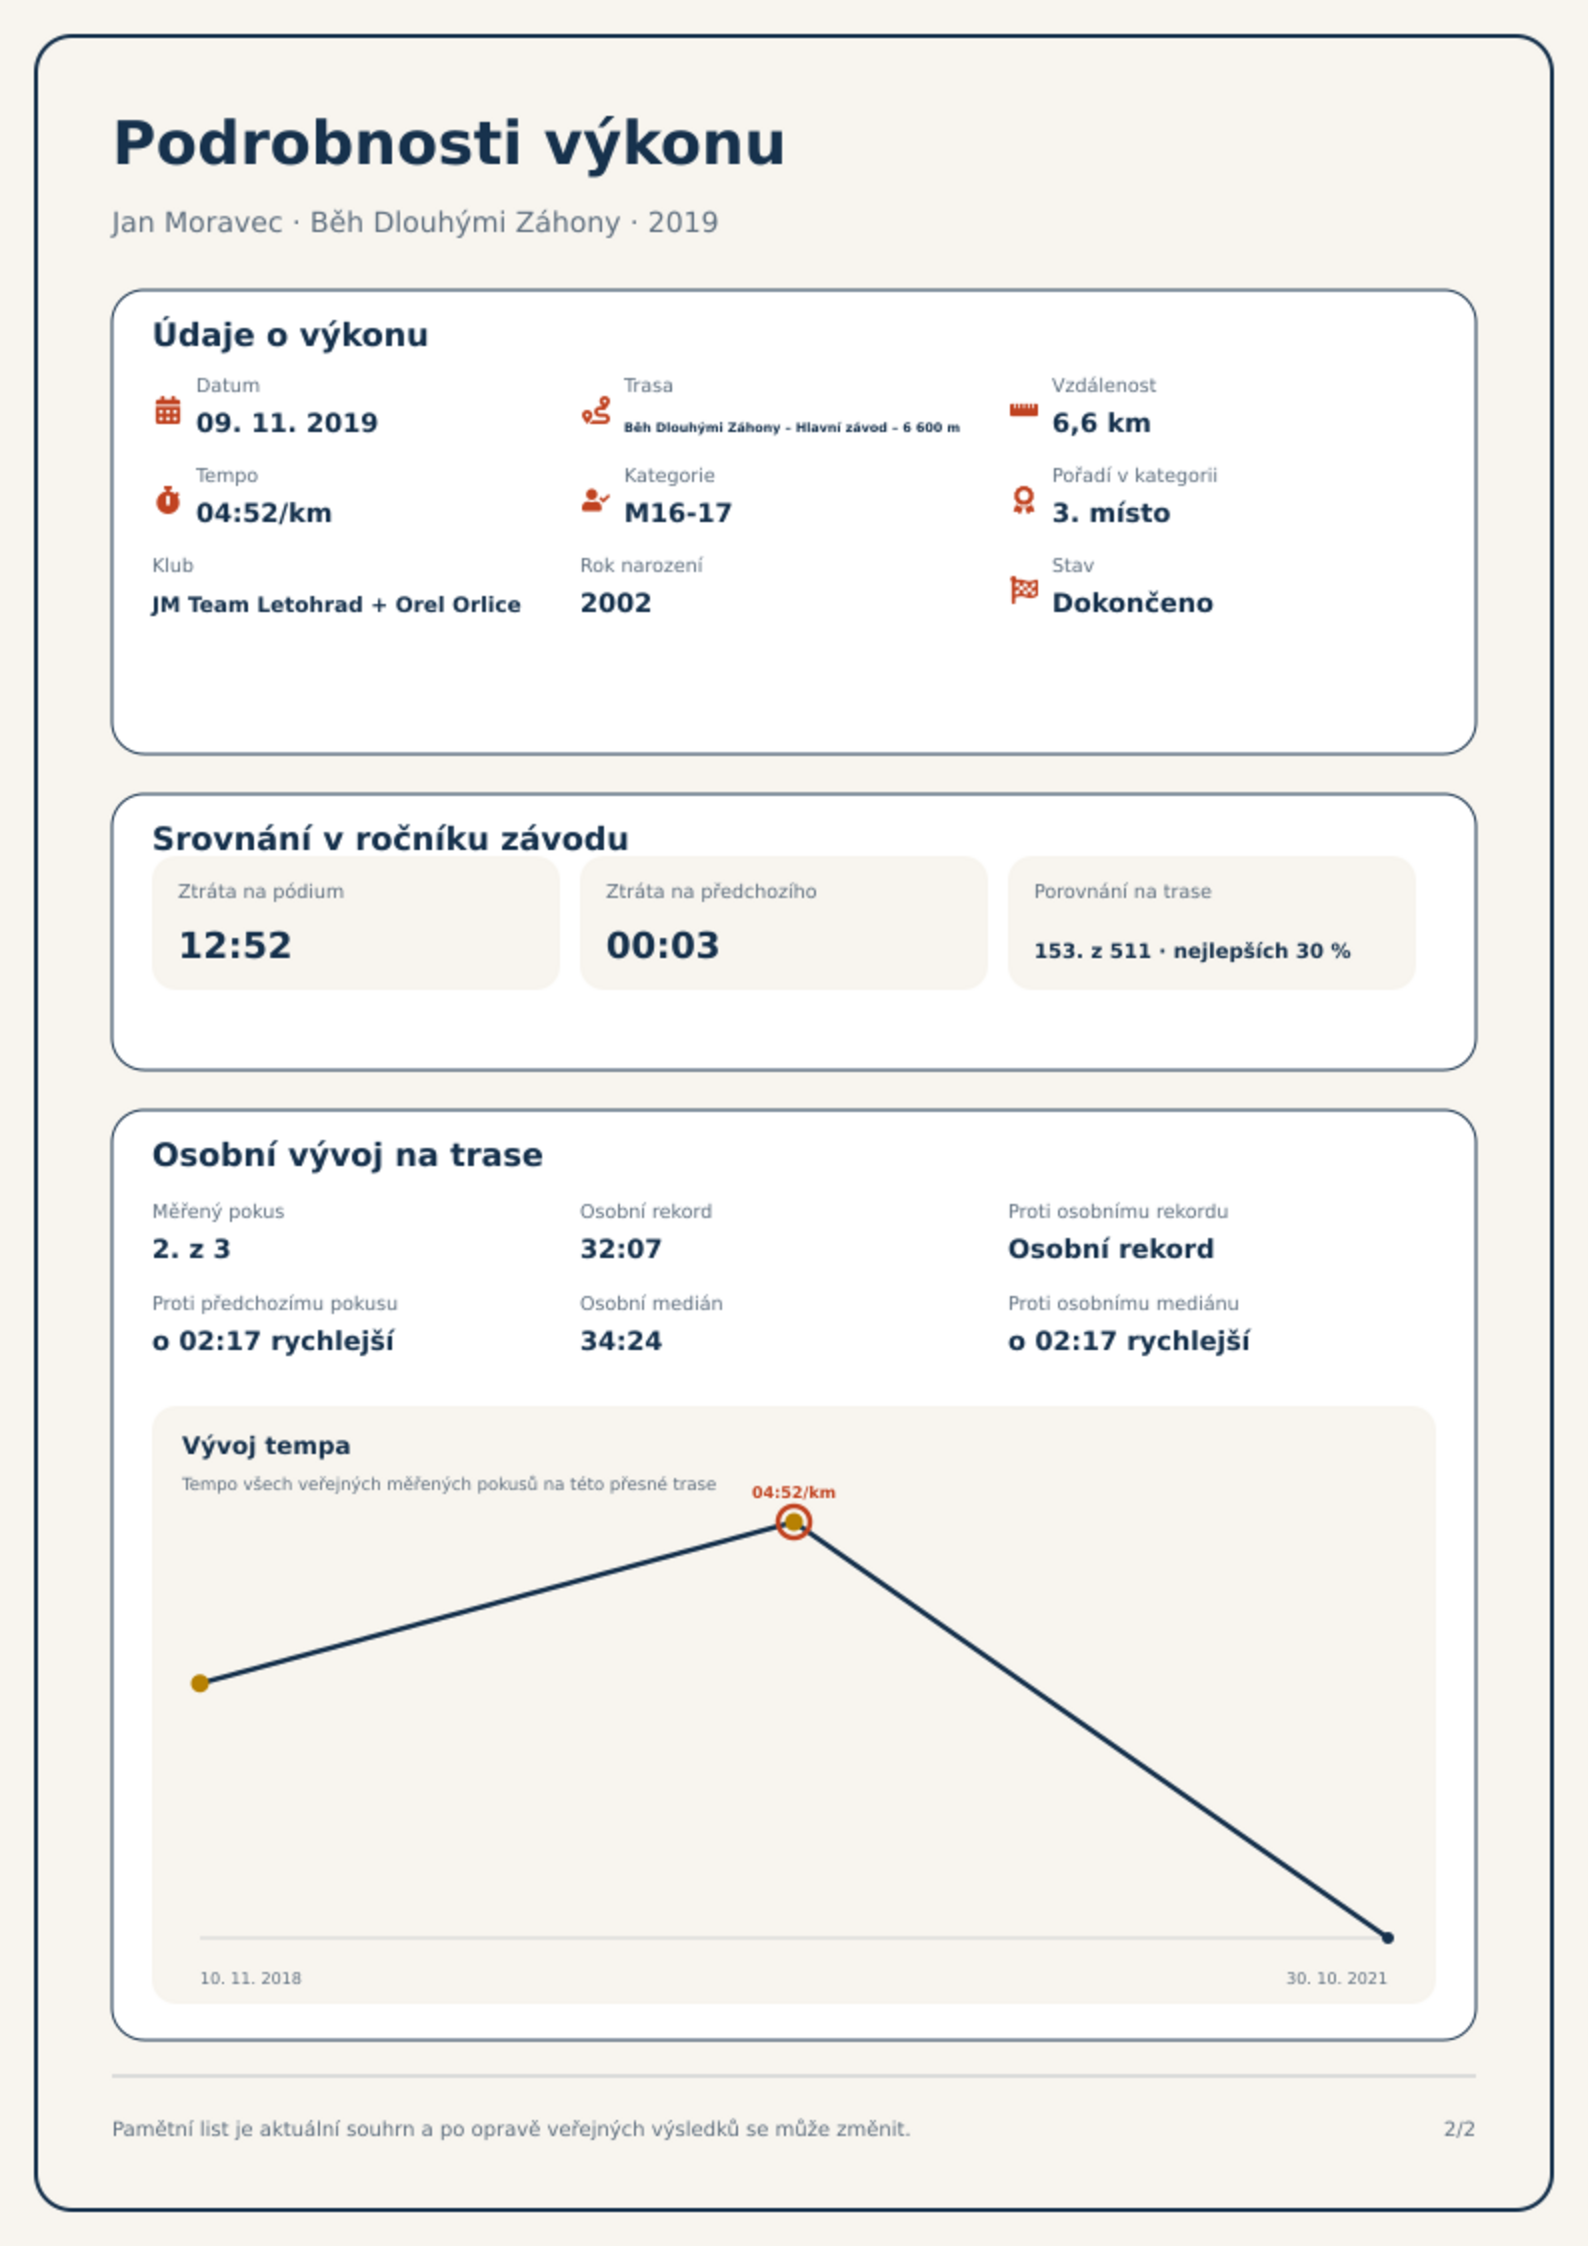Select the first chart point from 10. 11. 2018
The width and height of the screenshot is (1588, 2246).
click(200, 1683)
